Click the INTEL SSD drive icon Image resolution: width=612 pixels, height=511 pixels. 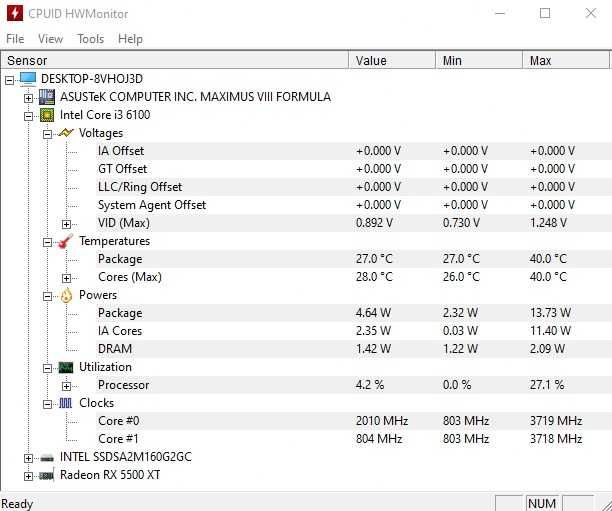pyautogui.click(x=47, y=458)
